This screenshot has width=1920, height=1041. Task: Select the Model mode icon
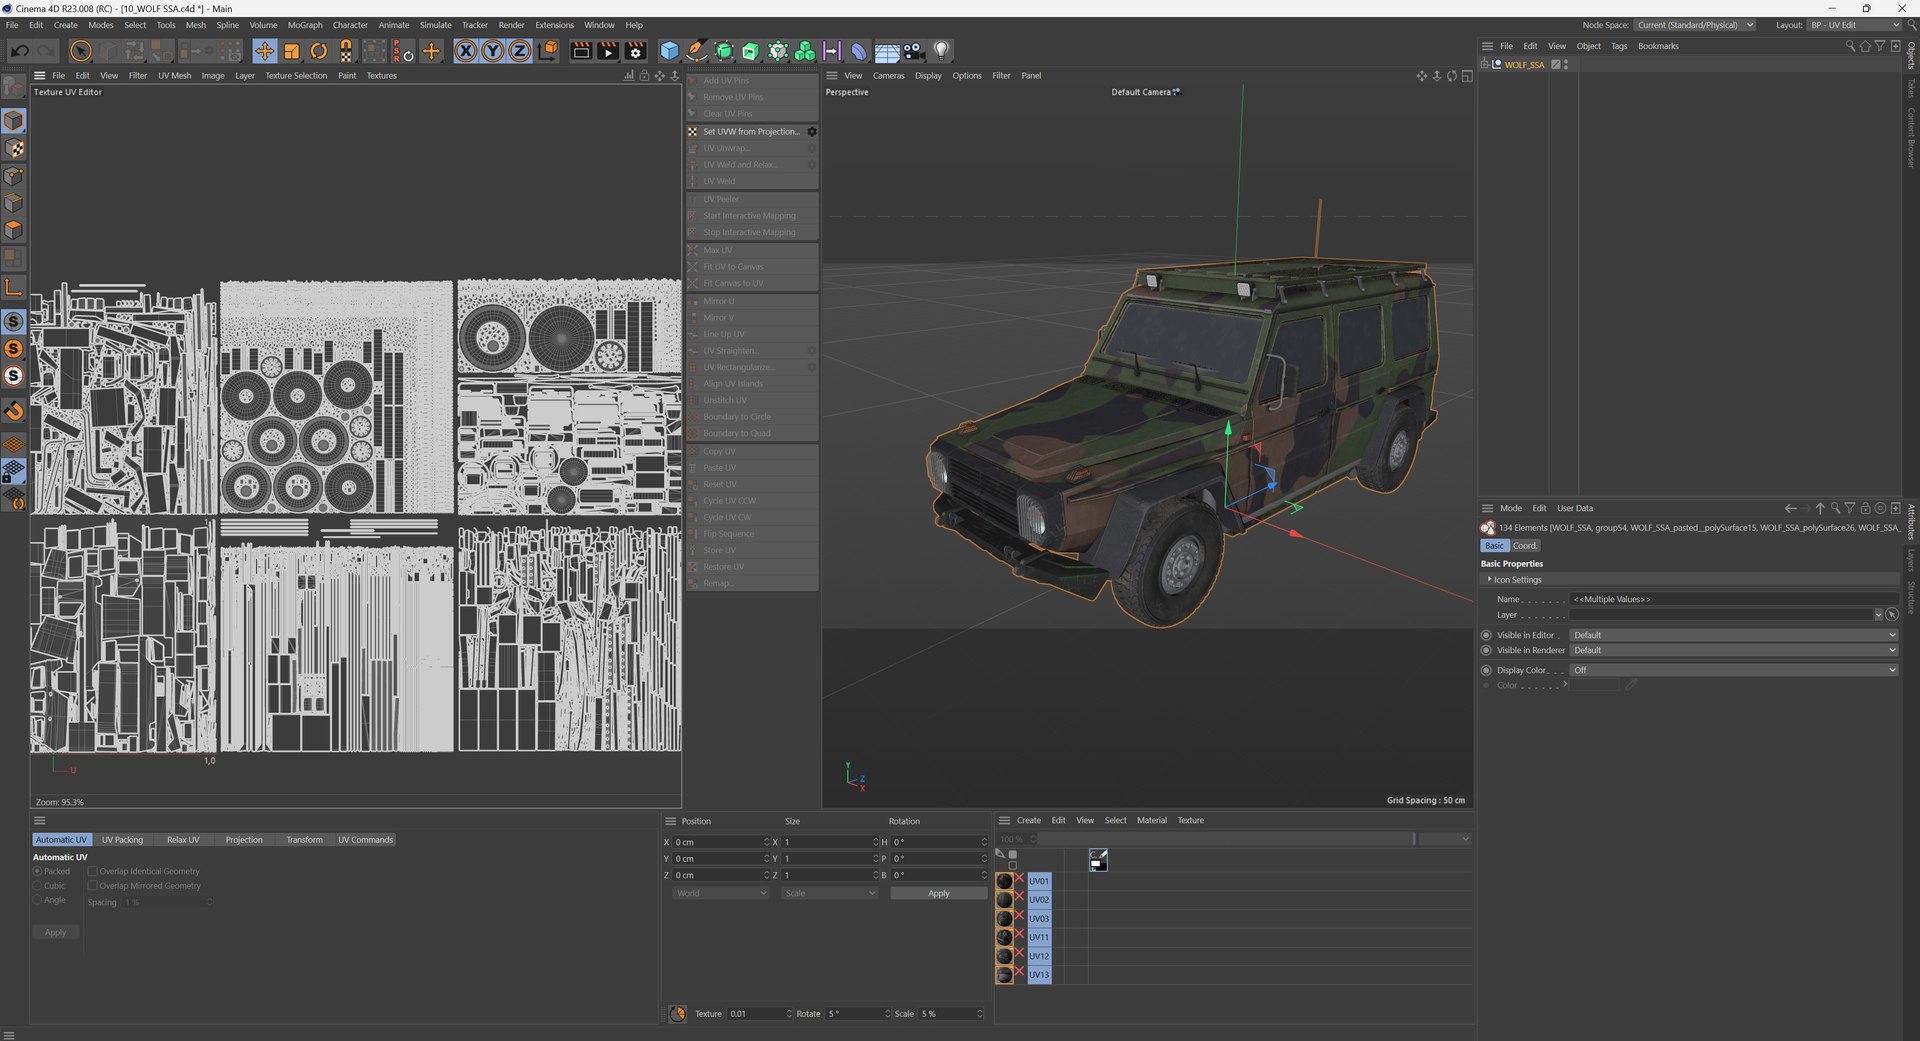click(14, 121)
